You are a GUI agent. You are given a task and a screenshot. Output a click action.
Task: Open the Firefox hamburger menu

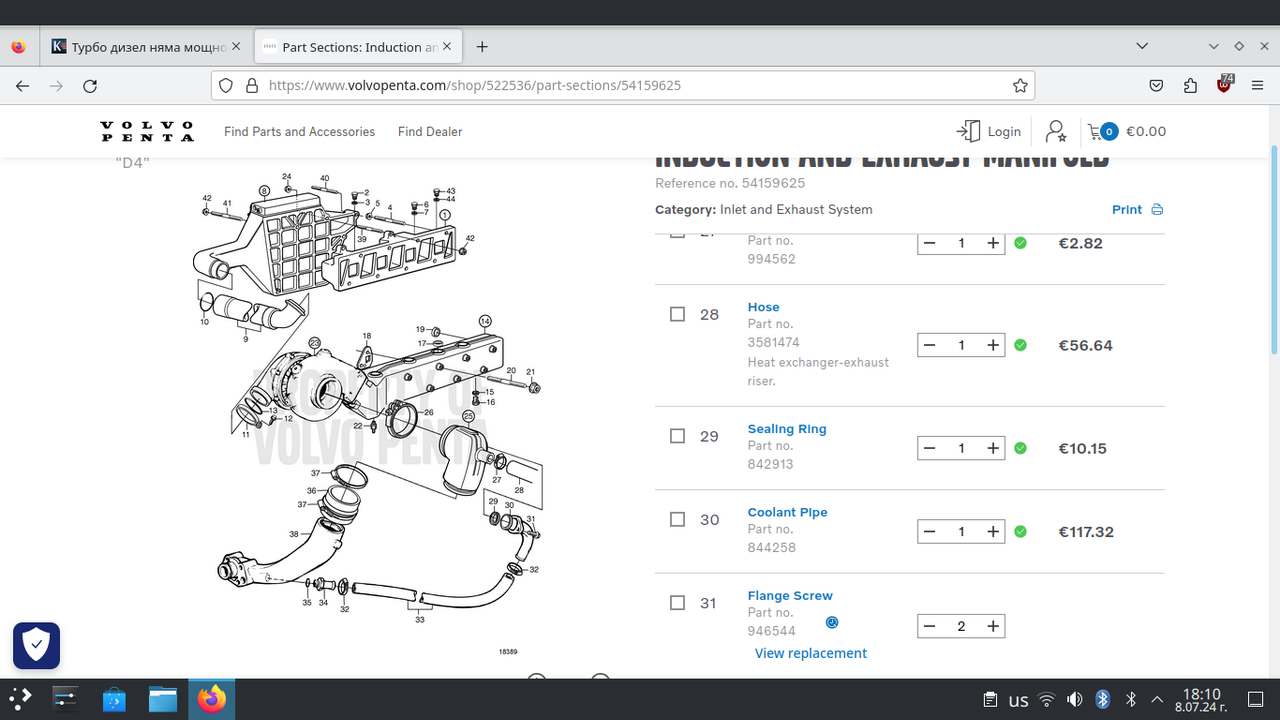click(1258, 86)
